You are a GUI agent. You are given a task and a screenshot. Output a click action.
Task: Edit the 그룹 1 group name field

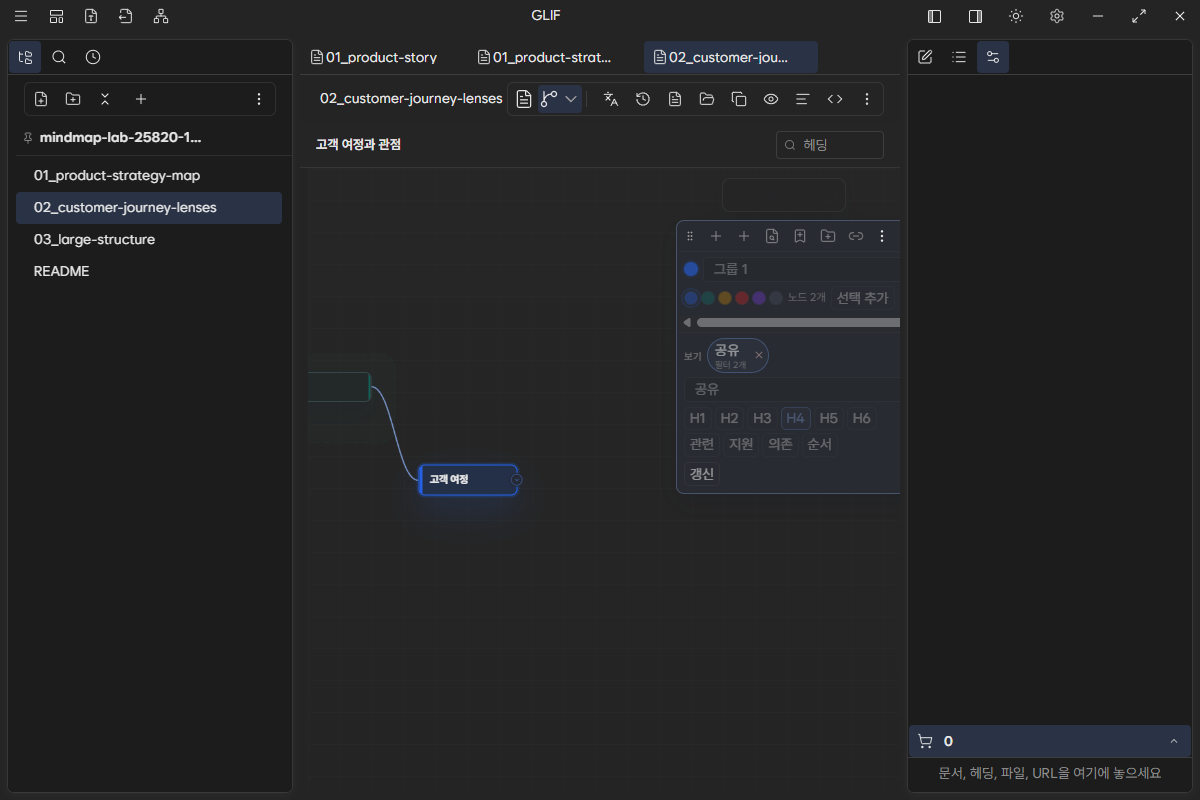coord(802,269)
